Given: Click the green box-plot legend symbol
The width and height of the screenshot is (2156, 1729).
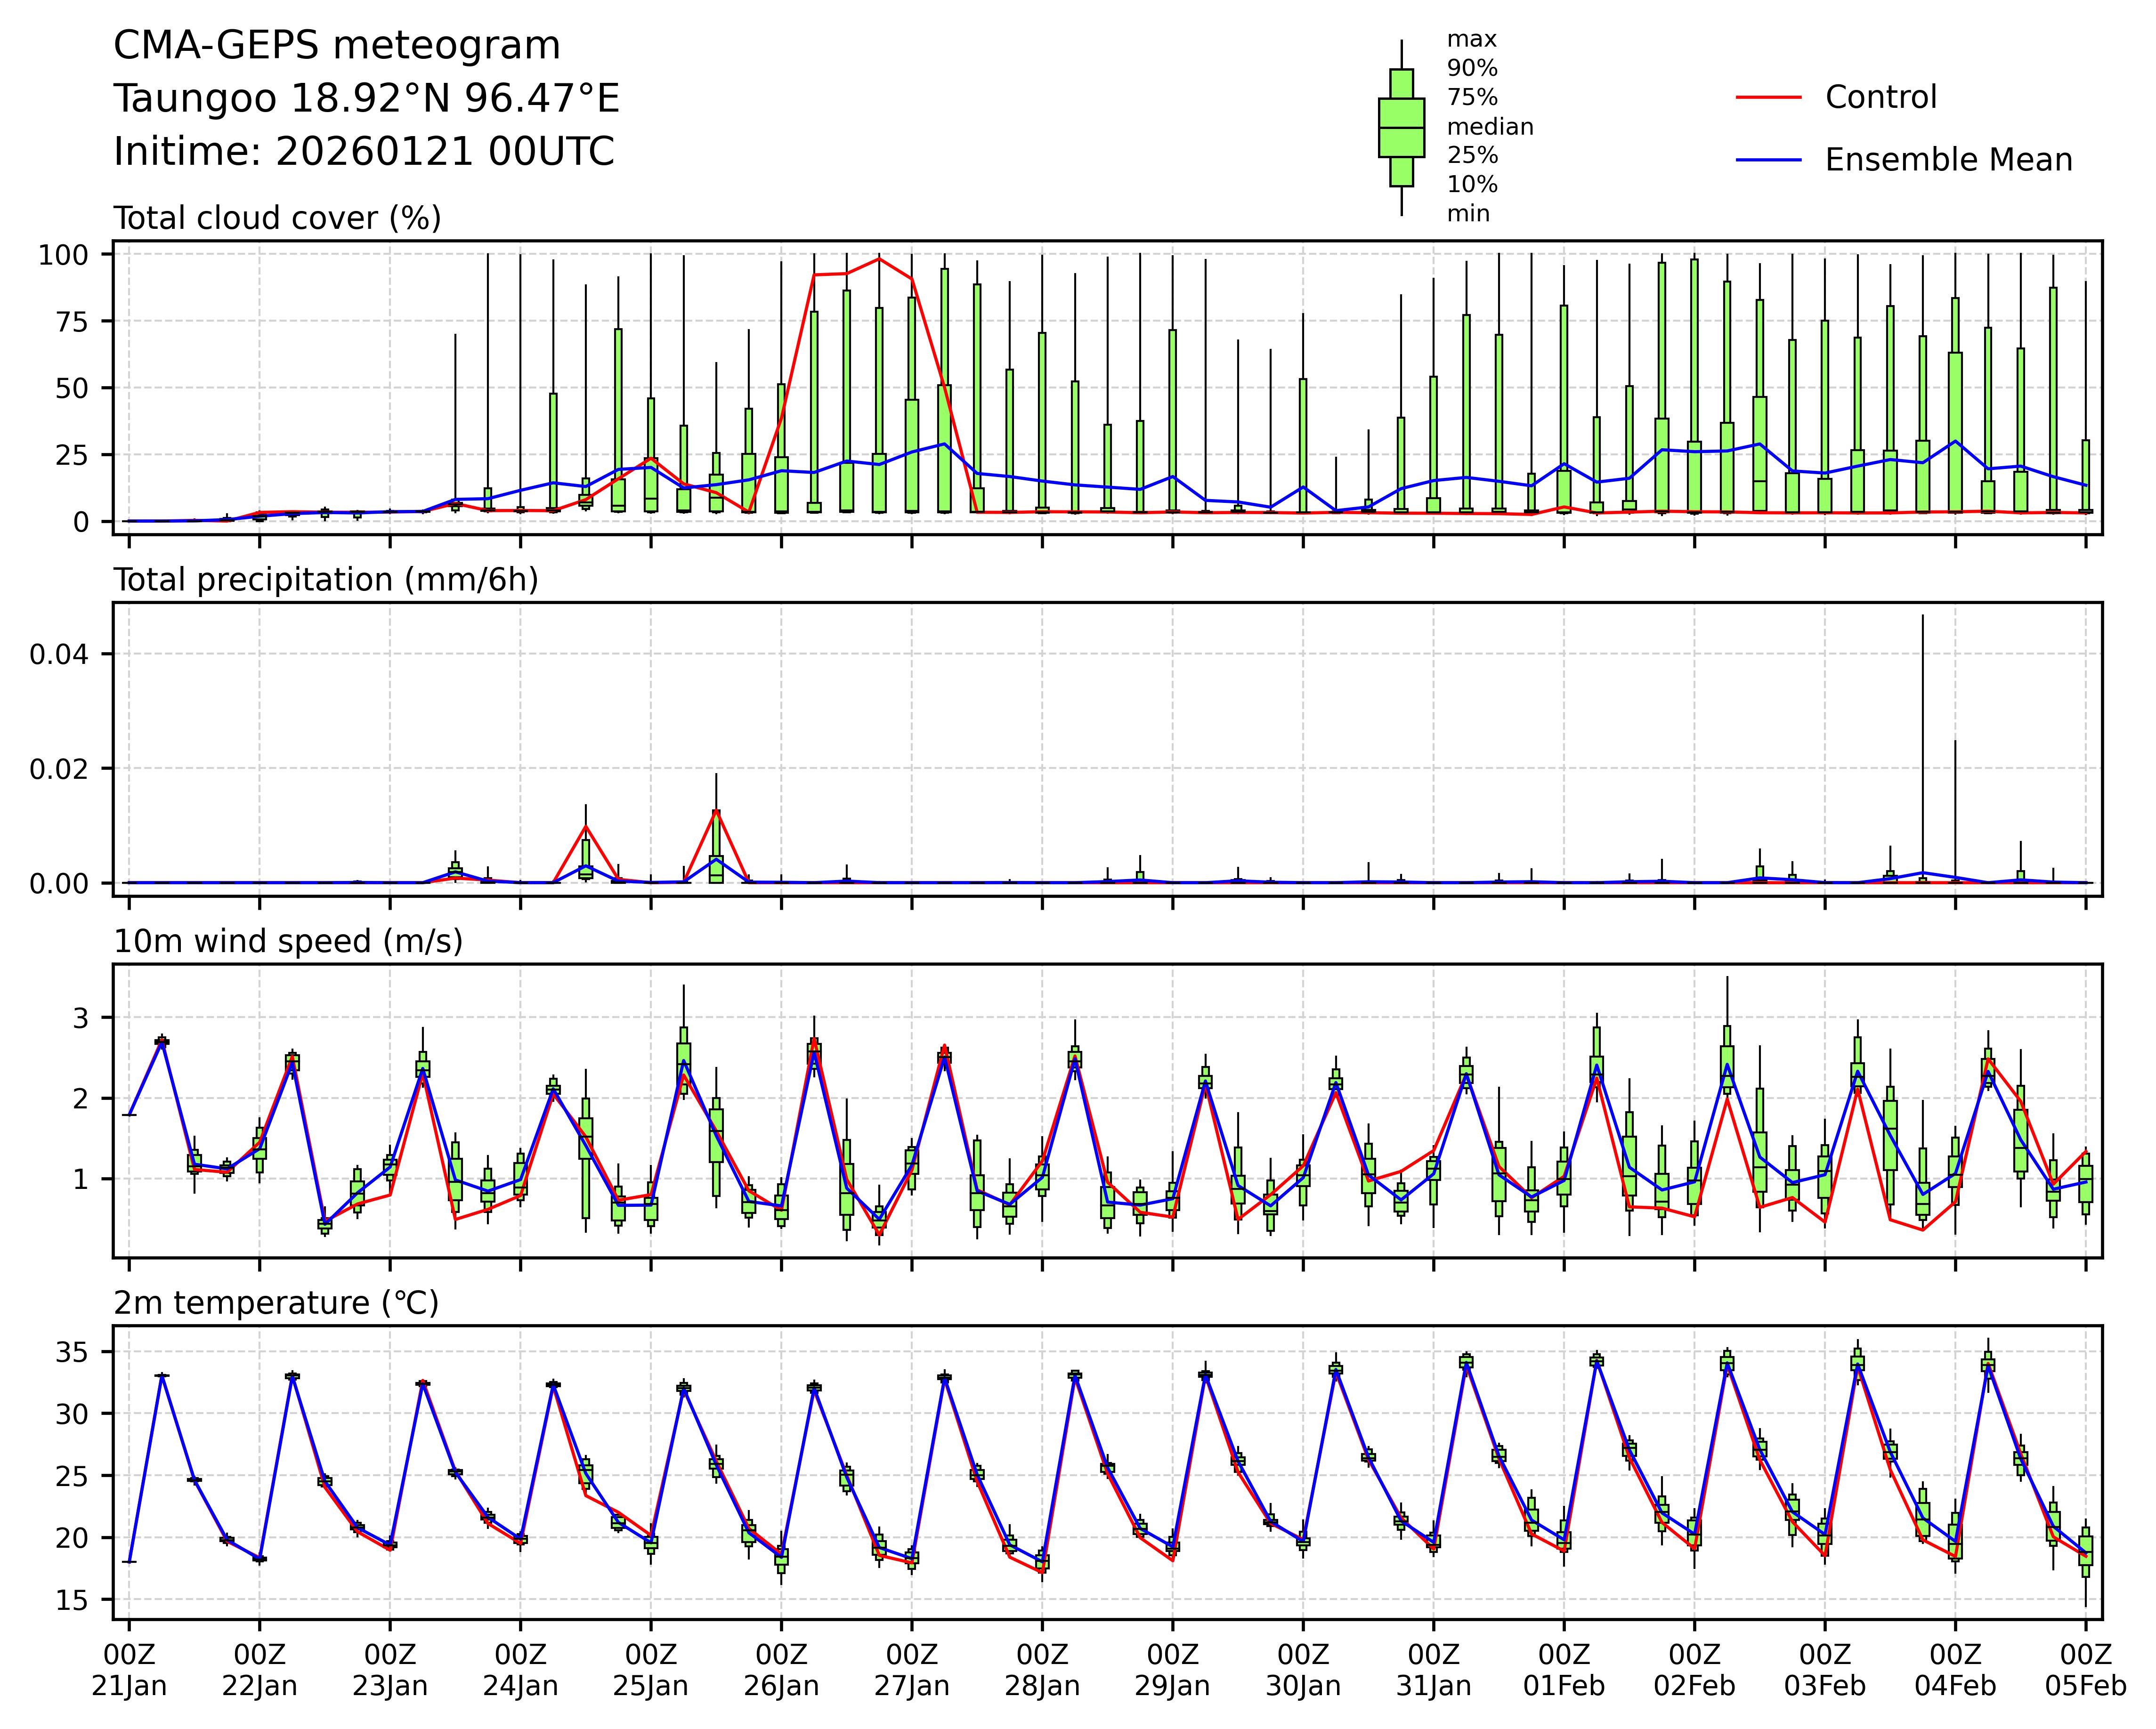Looking at the screenshot, I should click(x=1401, y=128).
